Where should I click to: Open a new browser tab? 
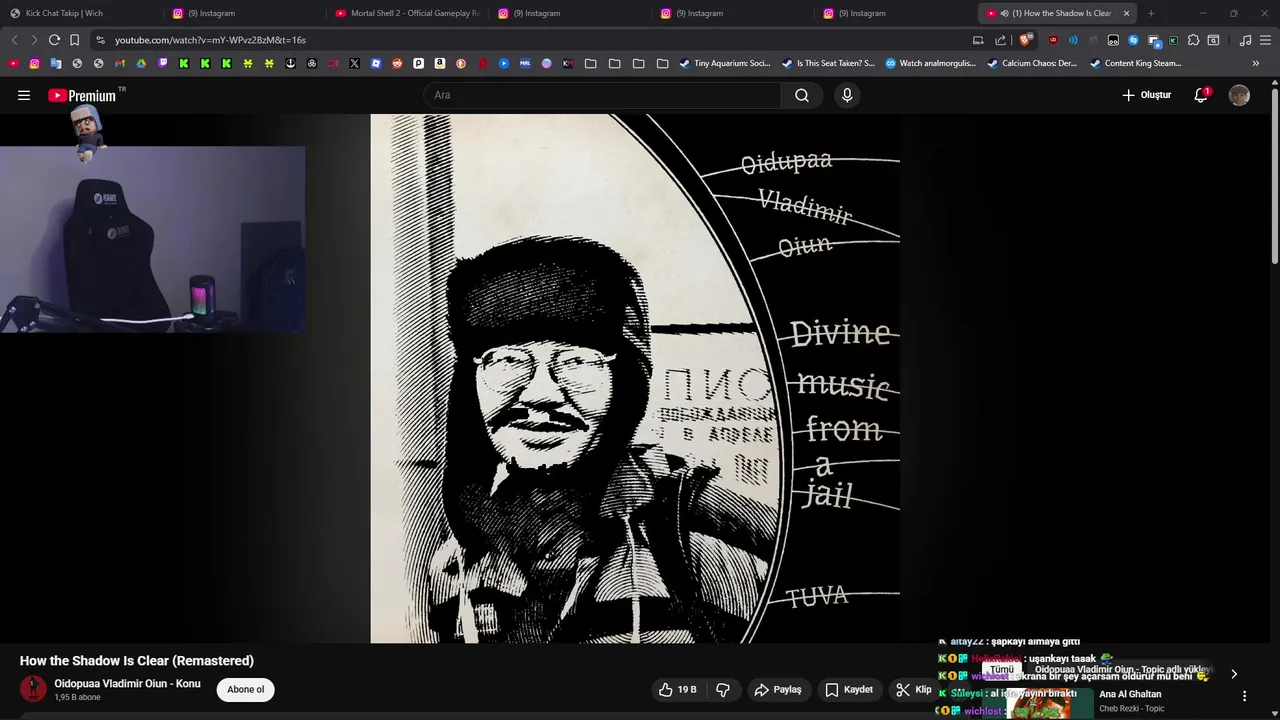1151,13
